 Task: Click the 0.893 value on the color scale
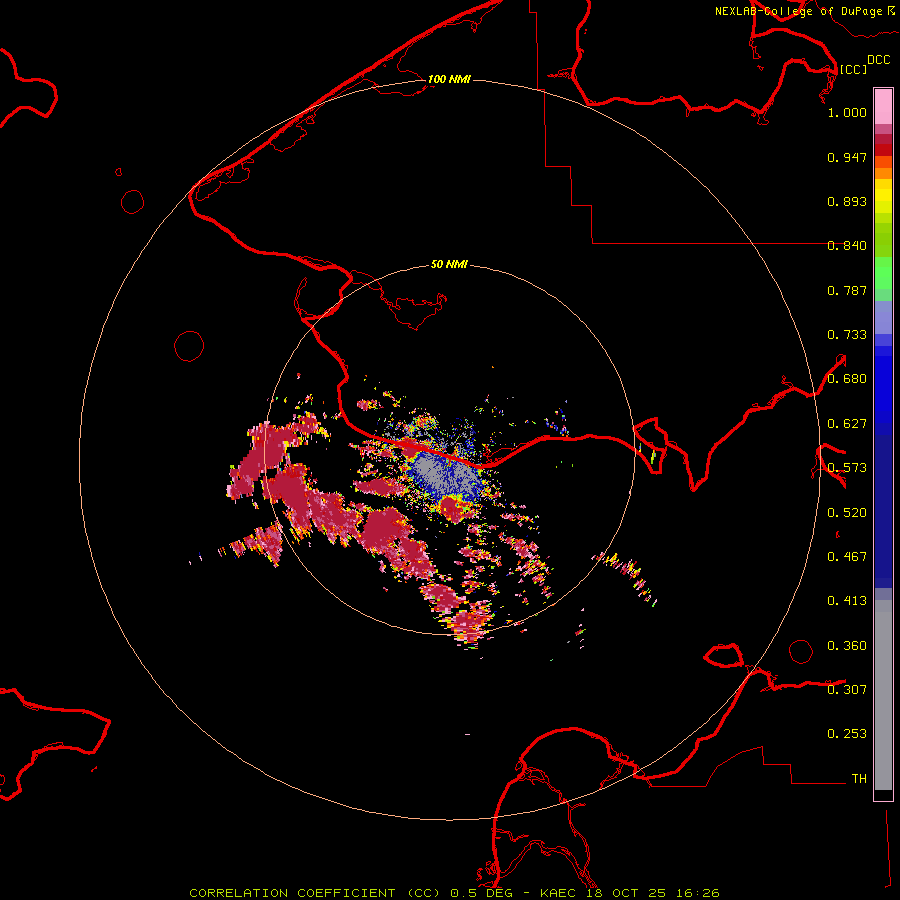(847, 201)
